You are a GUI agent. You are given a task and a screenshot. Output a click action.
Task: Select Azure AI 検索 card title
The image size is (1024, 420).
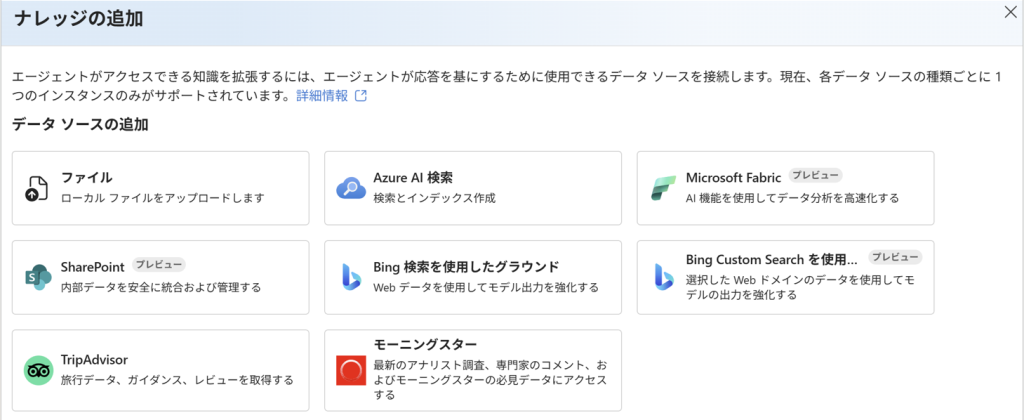click(413, 178)
